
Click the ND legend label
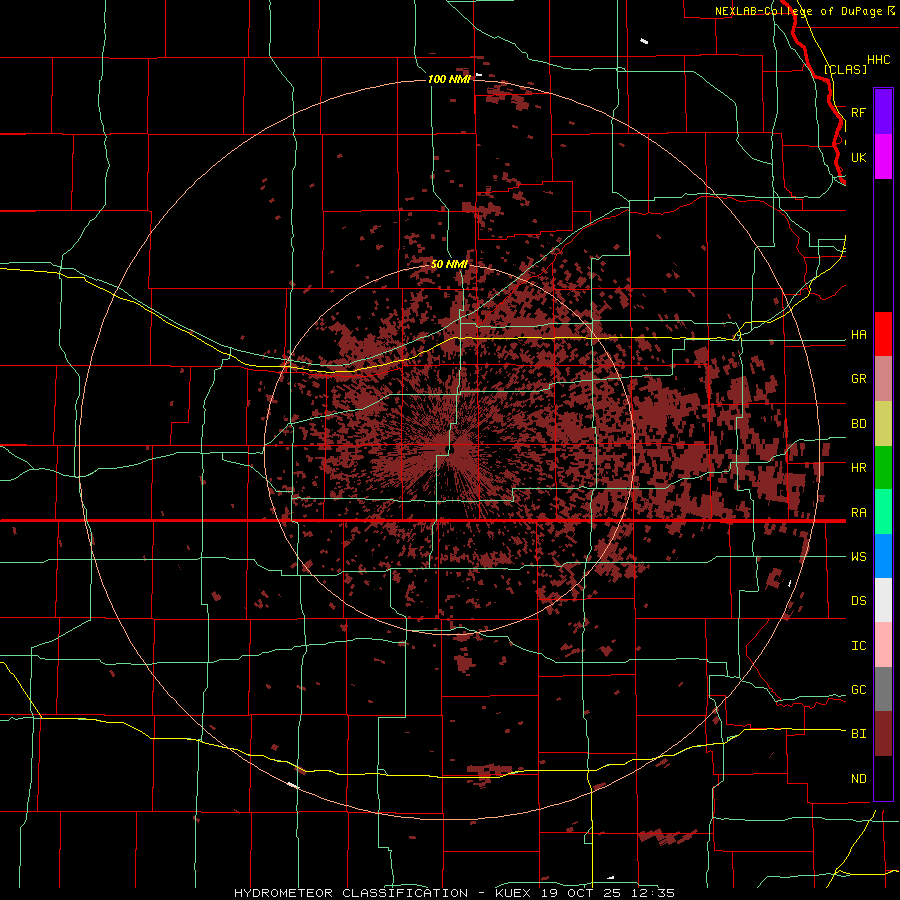(858, 778)
